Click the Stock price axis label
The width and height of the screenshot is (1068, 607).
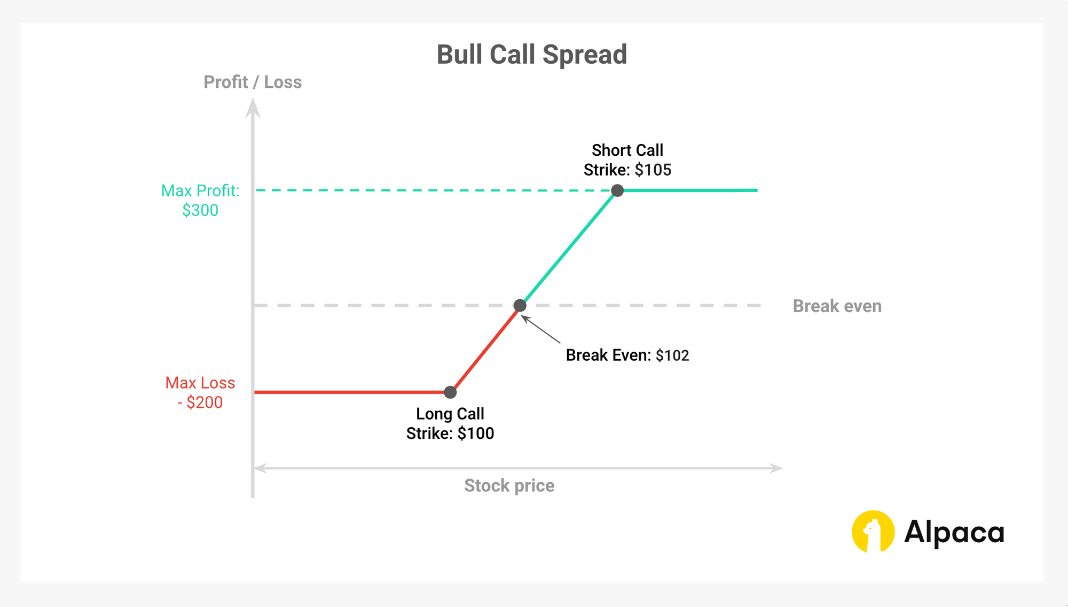click(x=509, y=486)
